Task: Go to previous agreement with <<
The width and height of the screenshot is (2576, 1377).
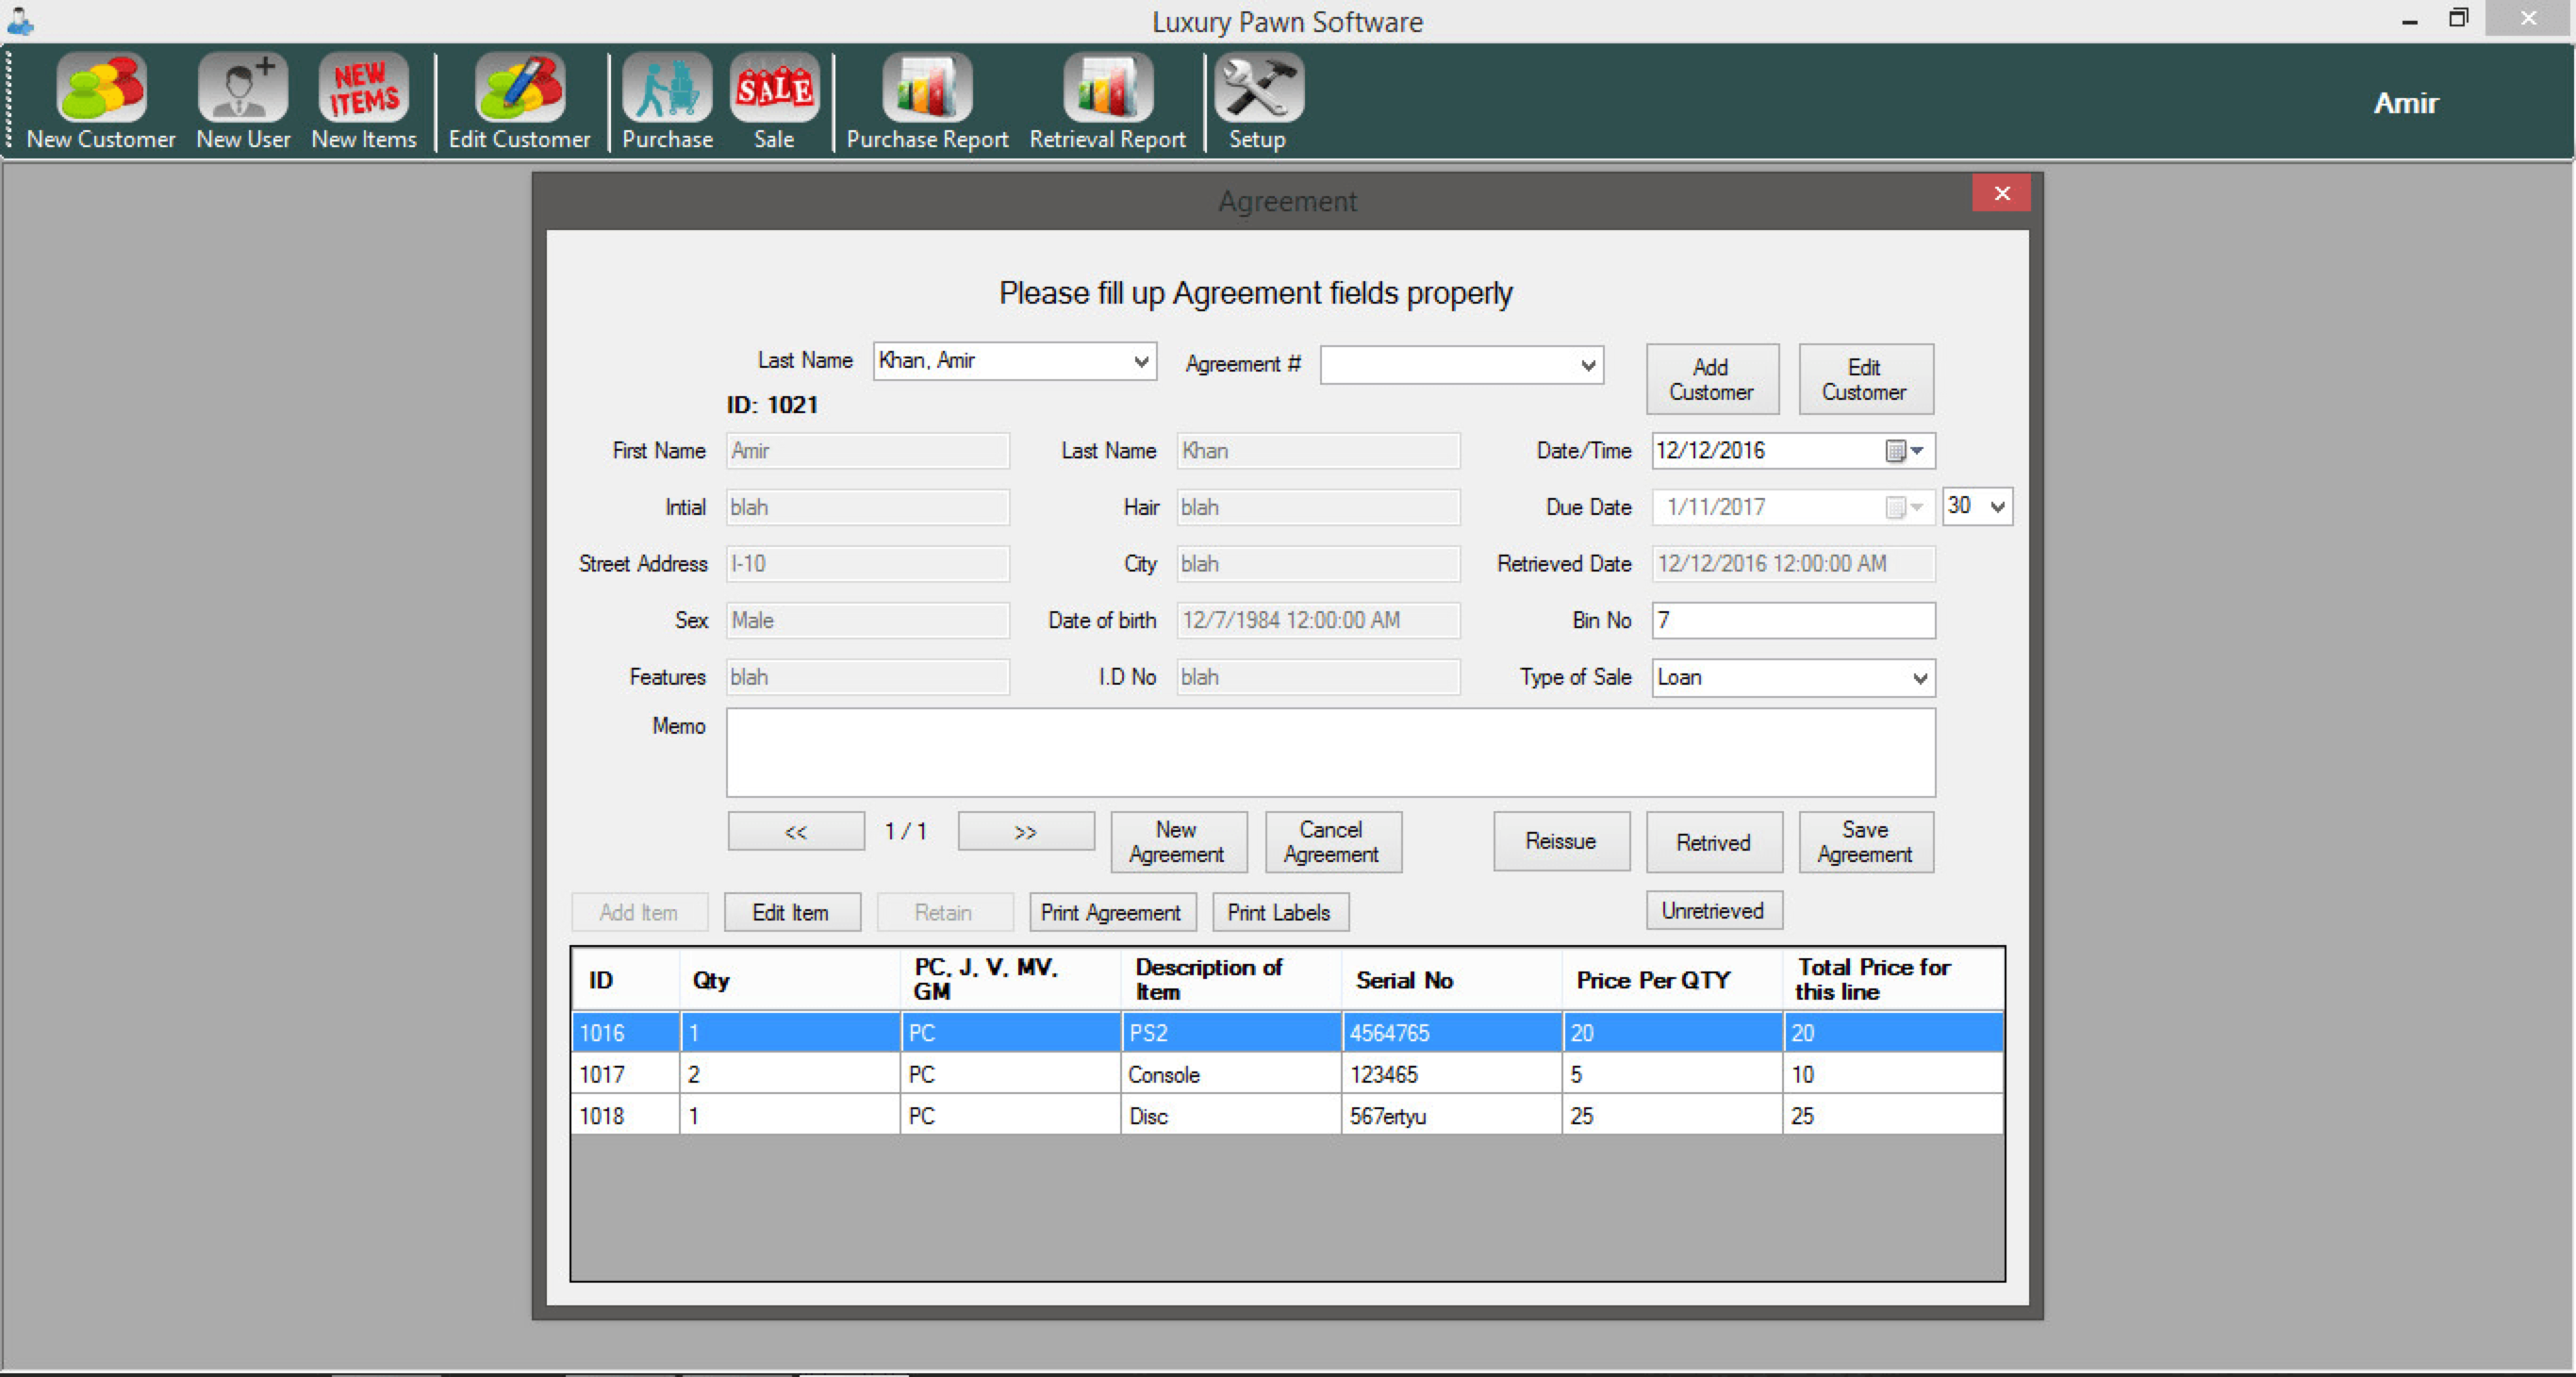Action: [x=796, y=831]
